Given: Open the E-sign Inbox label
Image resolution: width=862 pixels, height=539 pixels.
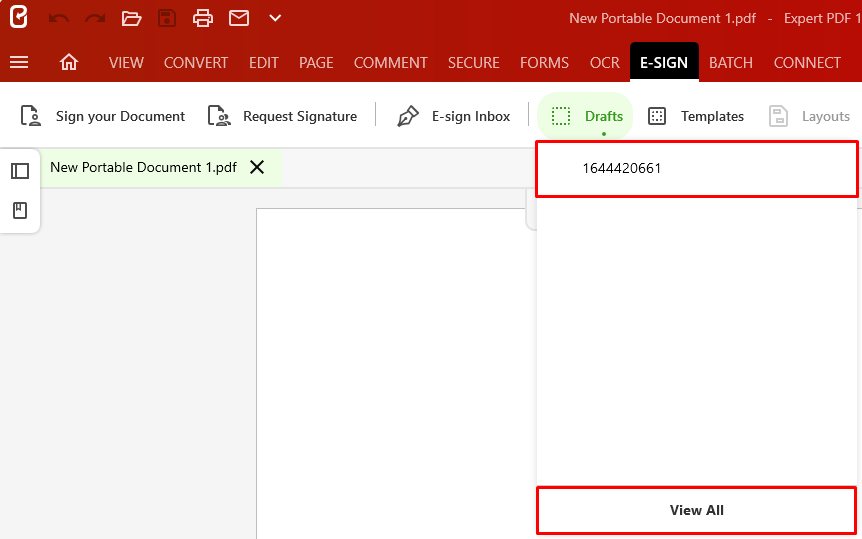Looking at the screenshot, I should pyautogui.click(x=471, y=117).
